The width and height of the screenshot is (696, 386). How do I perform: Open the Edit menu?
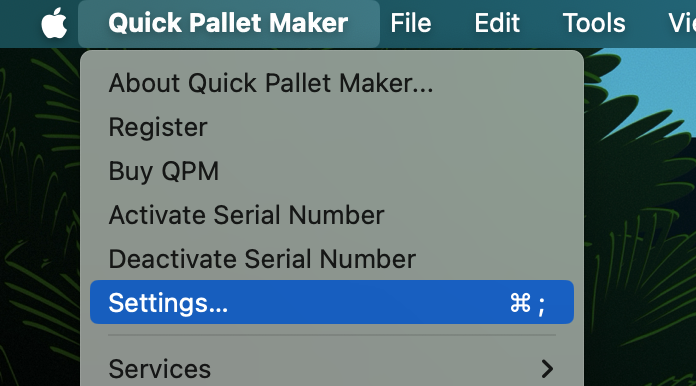(x=497, y=23)
